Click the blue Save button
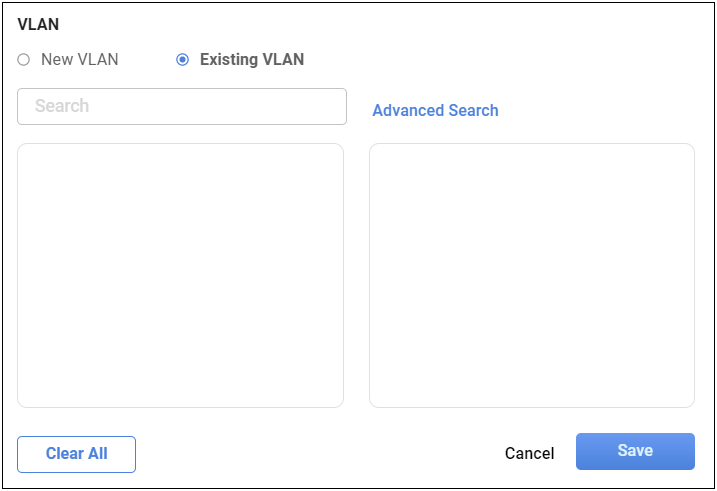This screenshot has height=491, width=717. click(x=635, y=451)
